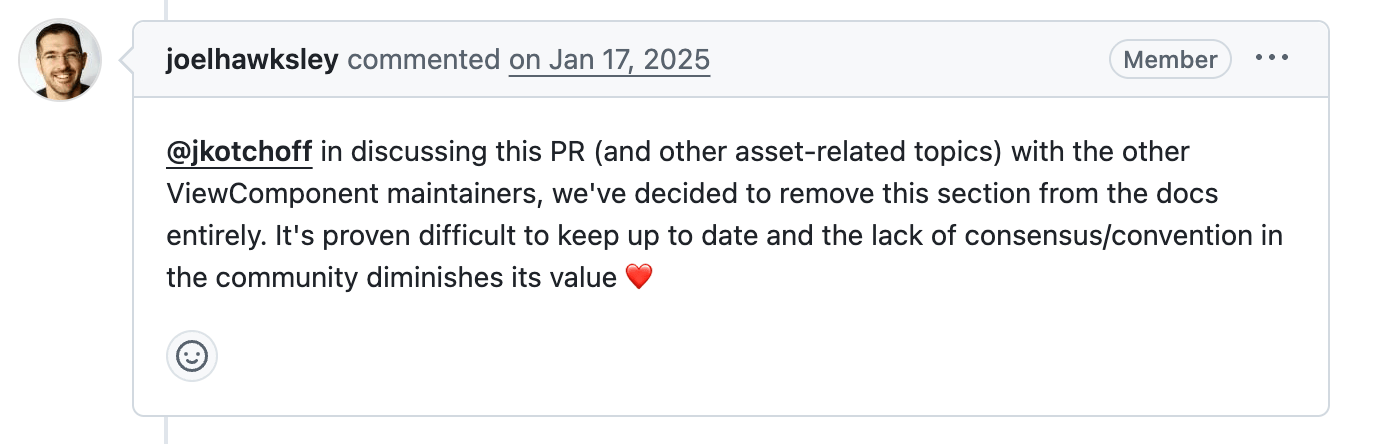This screenshot has height=444, width=1378.
Task: Open the three-dot comment options menu
Action: tap(1272, 58)
